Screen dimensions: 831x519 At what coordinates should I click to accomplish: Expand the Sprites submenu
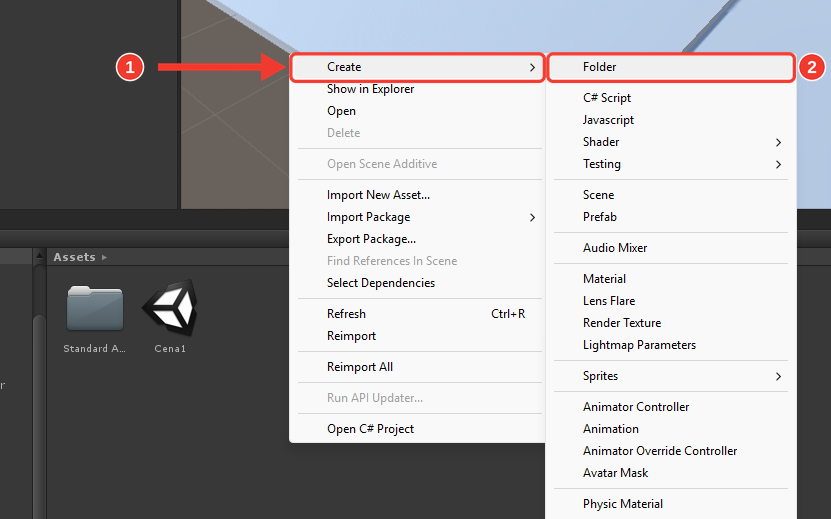pyautogui.click(x=671, y=376)
